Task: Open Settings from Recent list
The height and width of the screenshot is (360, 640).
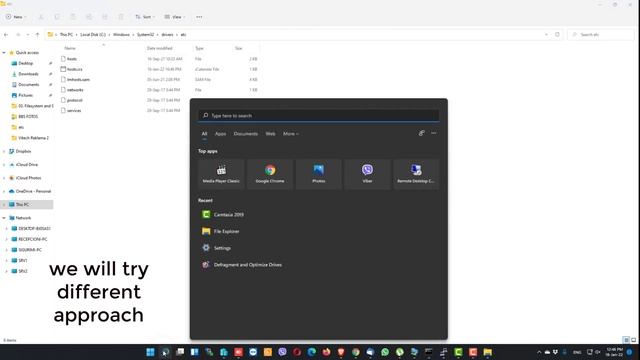Action: 217,248
